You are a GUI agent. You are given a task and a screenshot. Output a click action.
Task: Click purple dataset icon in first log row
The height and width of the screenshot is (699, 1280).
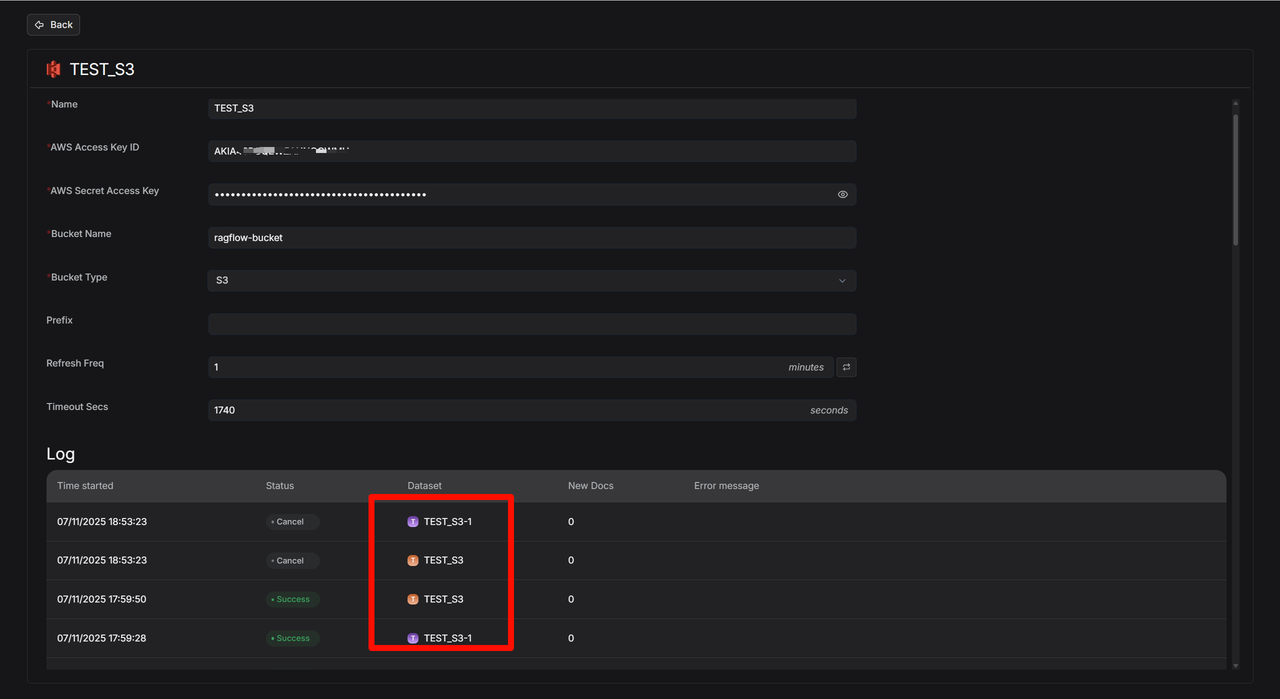413,522
